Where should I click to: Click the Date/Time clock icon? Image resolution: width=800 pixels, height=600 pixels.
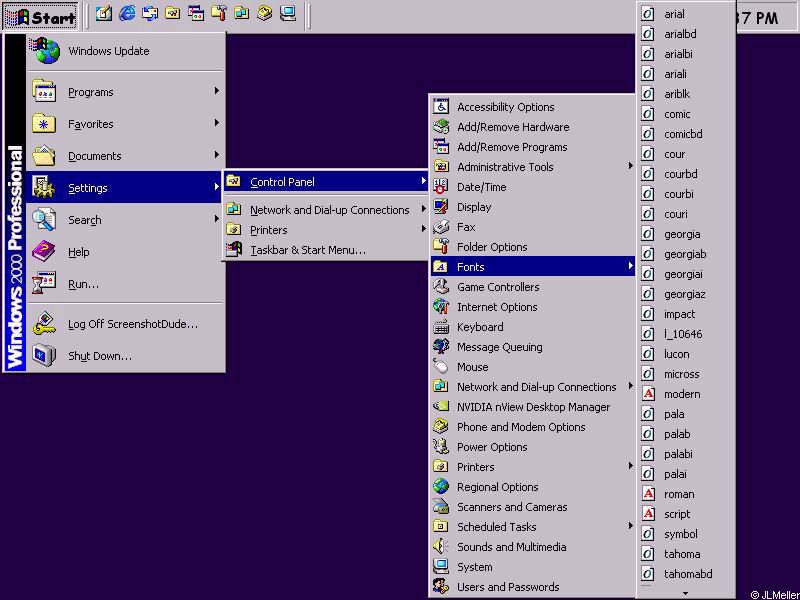pos(441,187)
